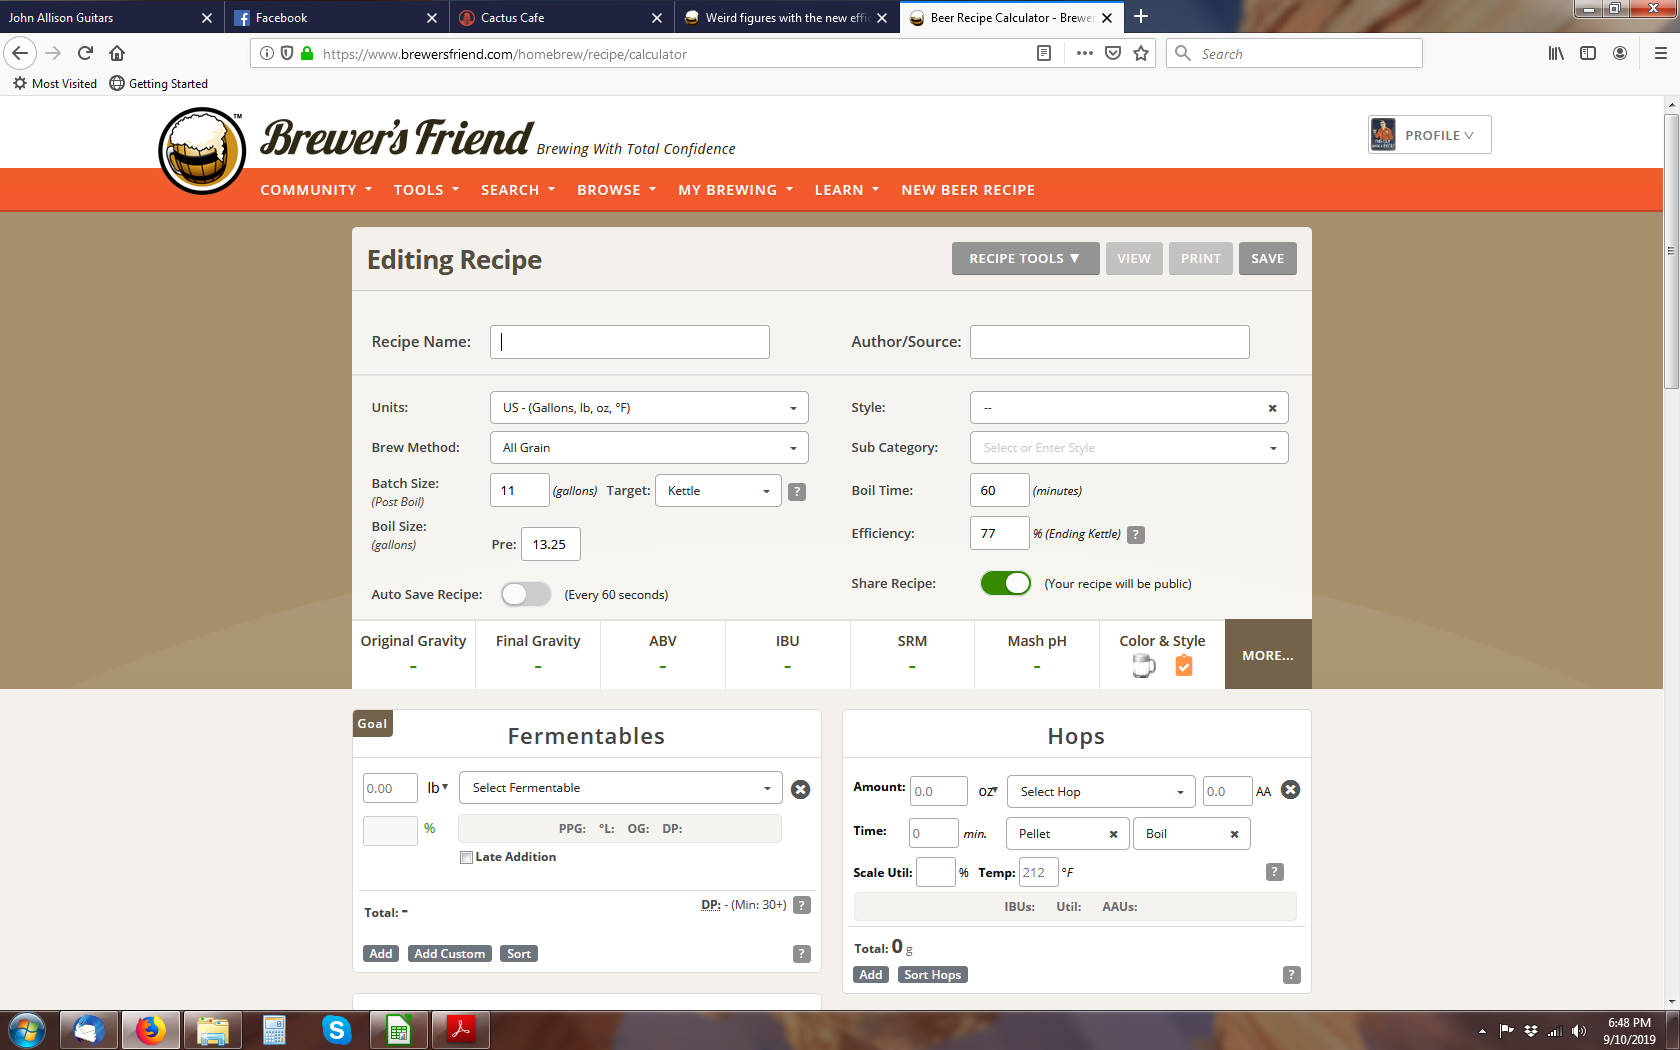The width and height of the screenshot is (1680, 1050).
Task: Open a new browser tab
Action: coord(1141,17)
